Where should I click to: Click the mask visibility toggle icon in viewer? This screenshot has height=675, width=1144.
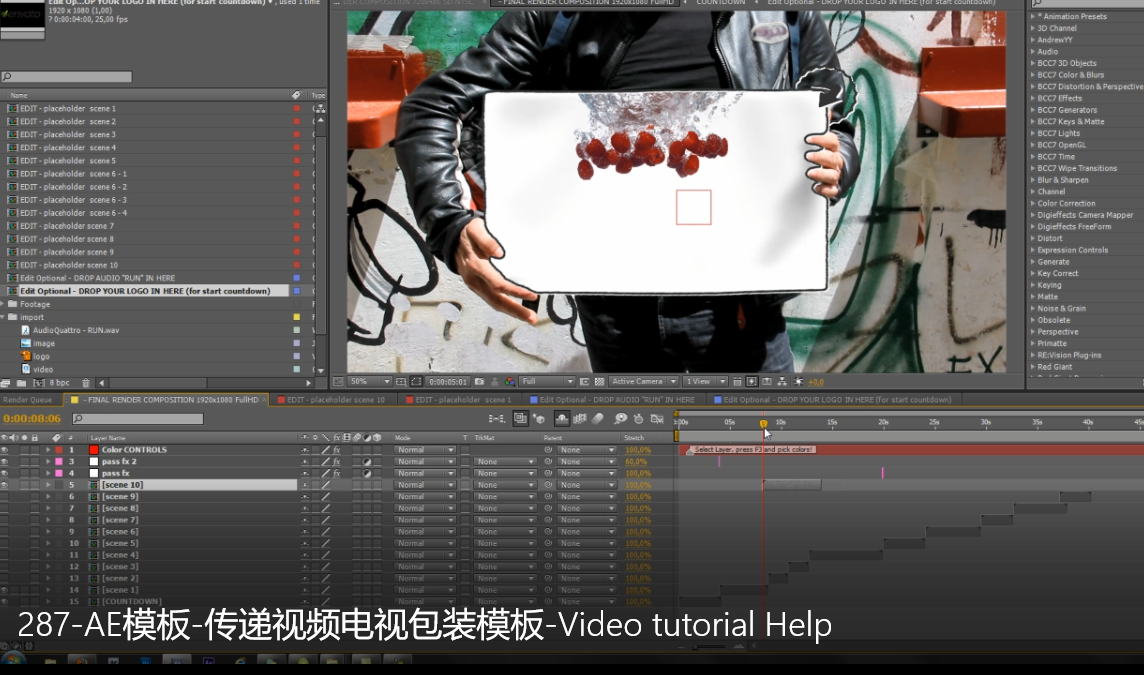coord(416,382)
